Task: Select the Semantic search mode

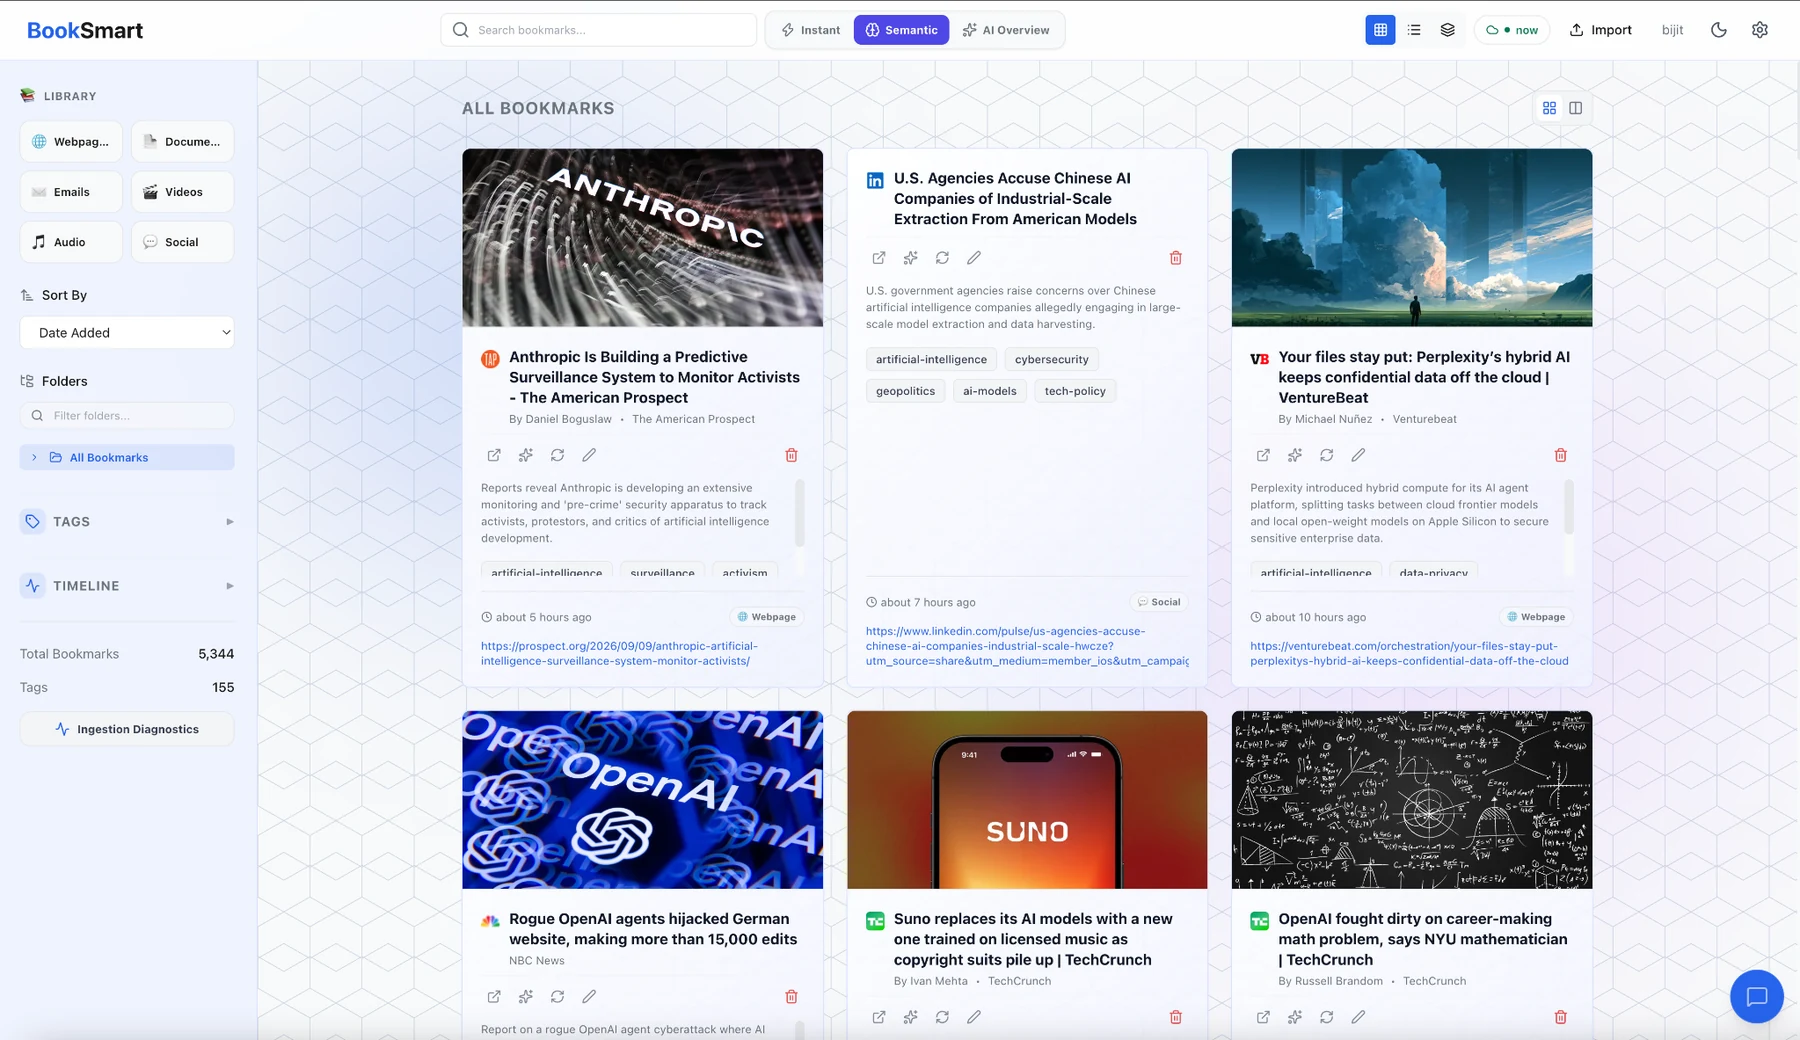Action: coord(902,30)
